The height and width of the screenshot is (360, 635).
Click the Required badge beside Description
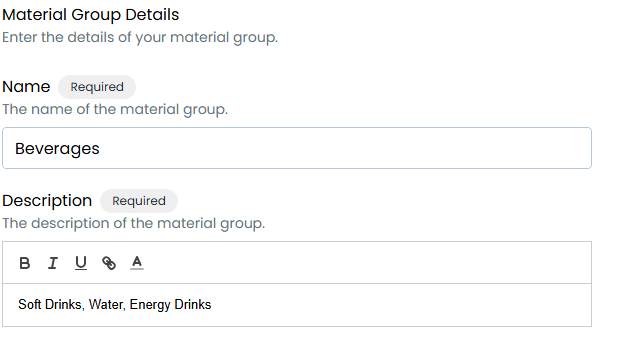pyautogui.click(x=139, y=201)
